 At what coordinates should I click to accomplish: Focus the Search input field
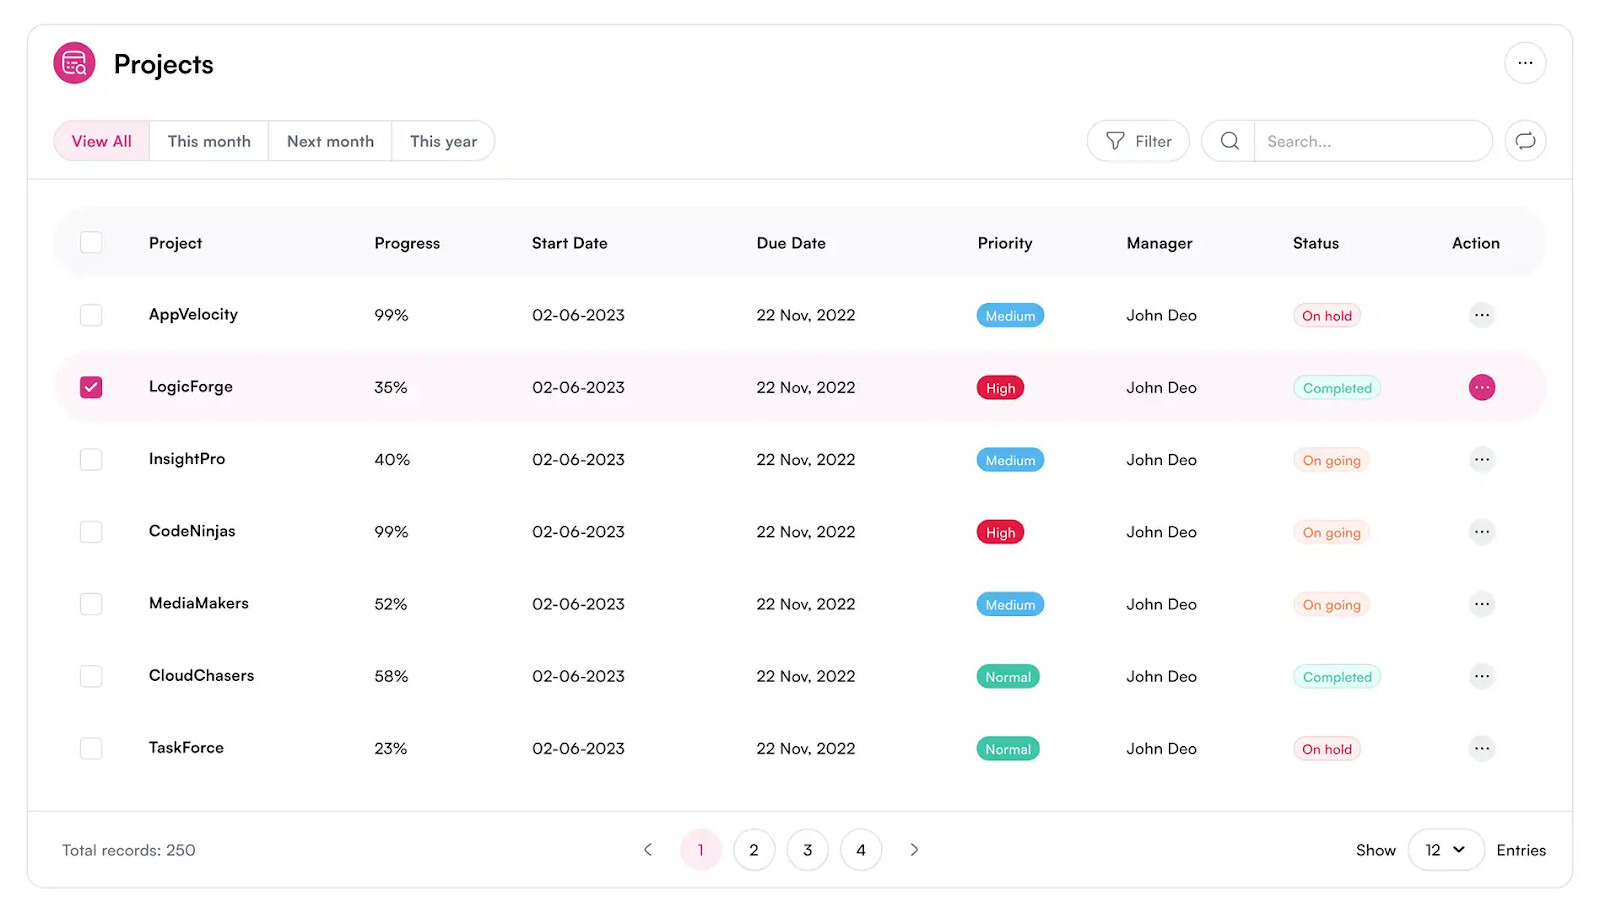[1370, 141]
